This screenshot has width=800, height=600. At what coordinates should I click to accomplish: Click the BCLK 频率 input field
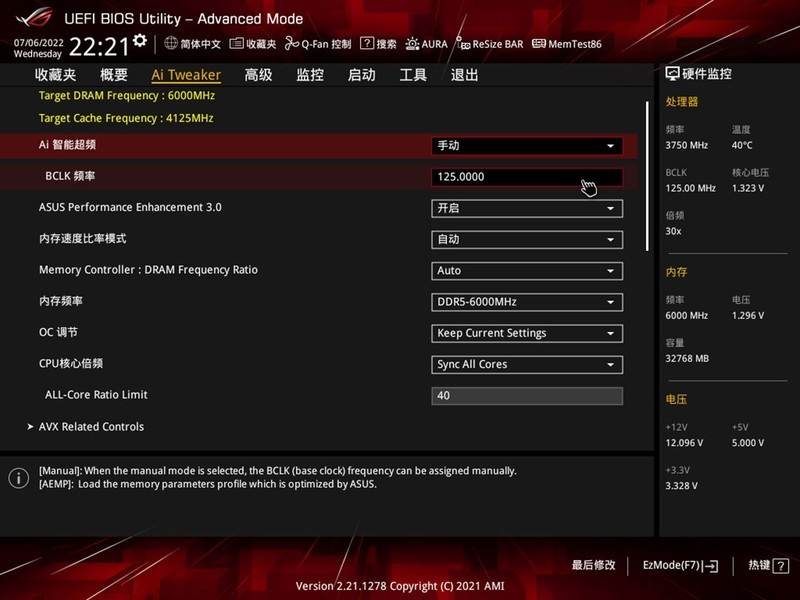pos(527,177)
